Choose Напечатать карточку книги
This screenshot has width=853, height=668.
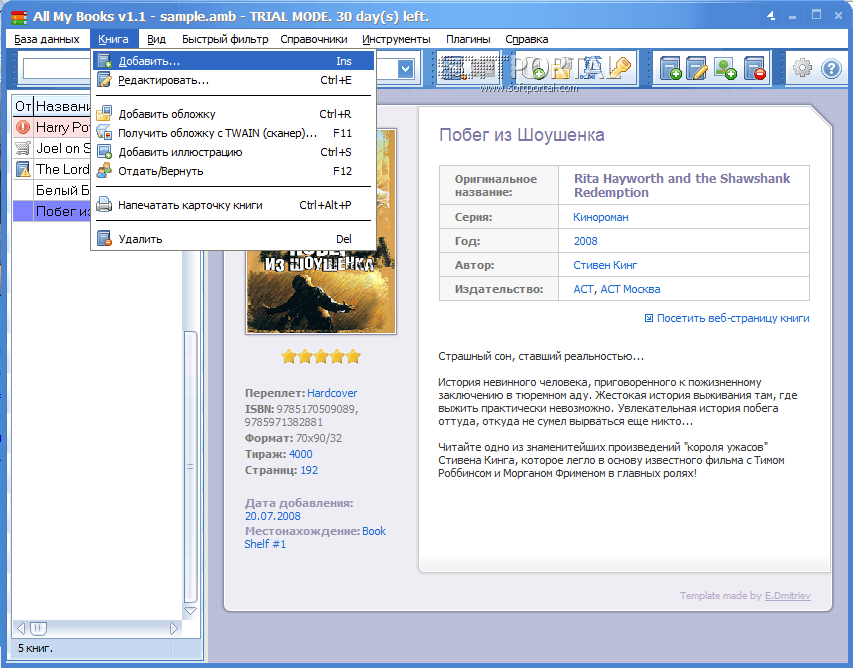click(x=234, y=205)
